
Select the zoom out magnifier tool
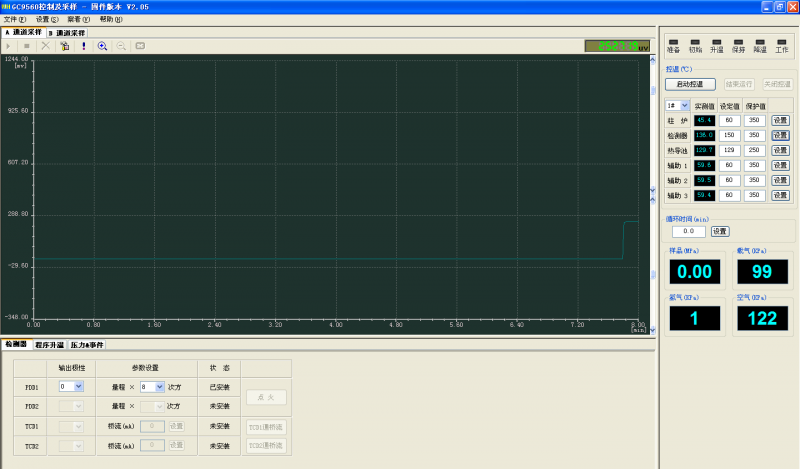coord(121,46)
